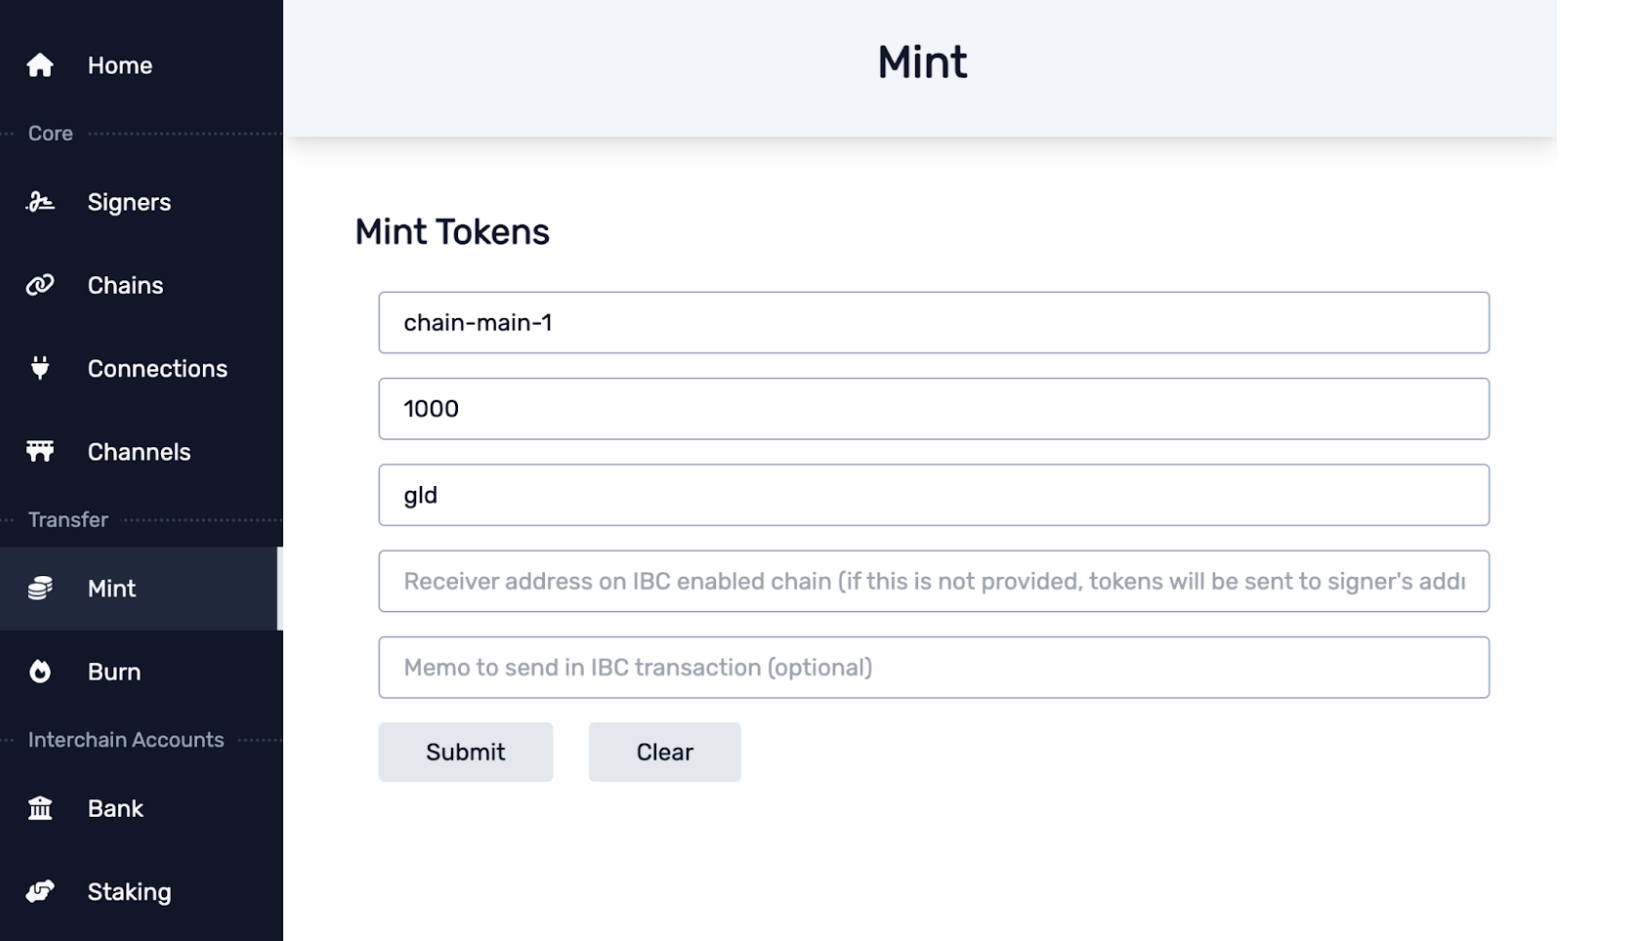Submit the mint tokens form
This screenshot has width=1626, height=941.
click(465, 752)
